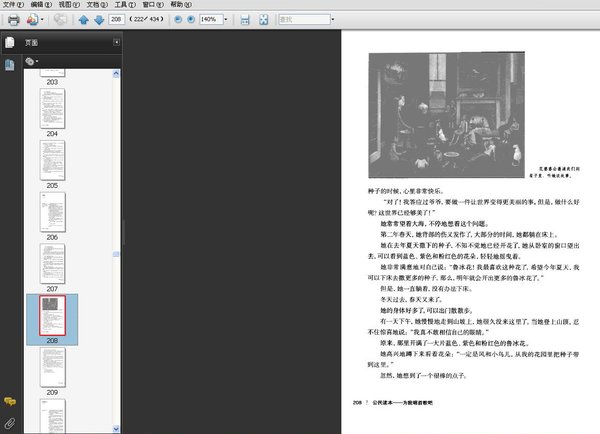
Task: Click the full-screen fit page icon
Action: coord(263,19)
